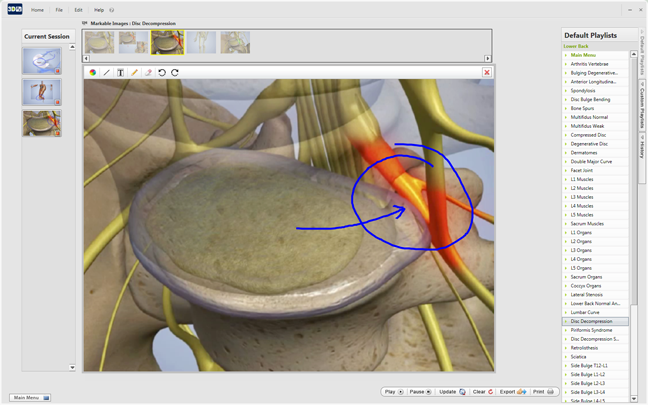Image resolution: width=648 pixels, height=405 pixels.
Task: Select Side Bulge T12-L1 playlist item
Action: point(596,366)
